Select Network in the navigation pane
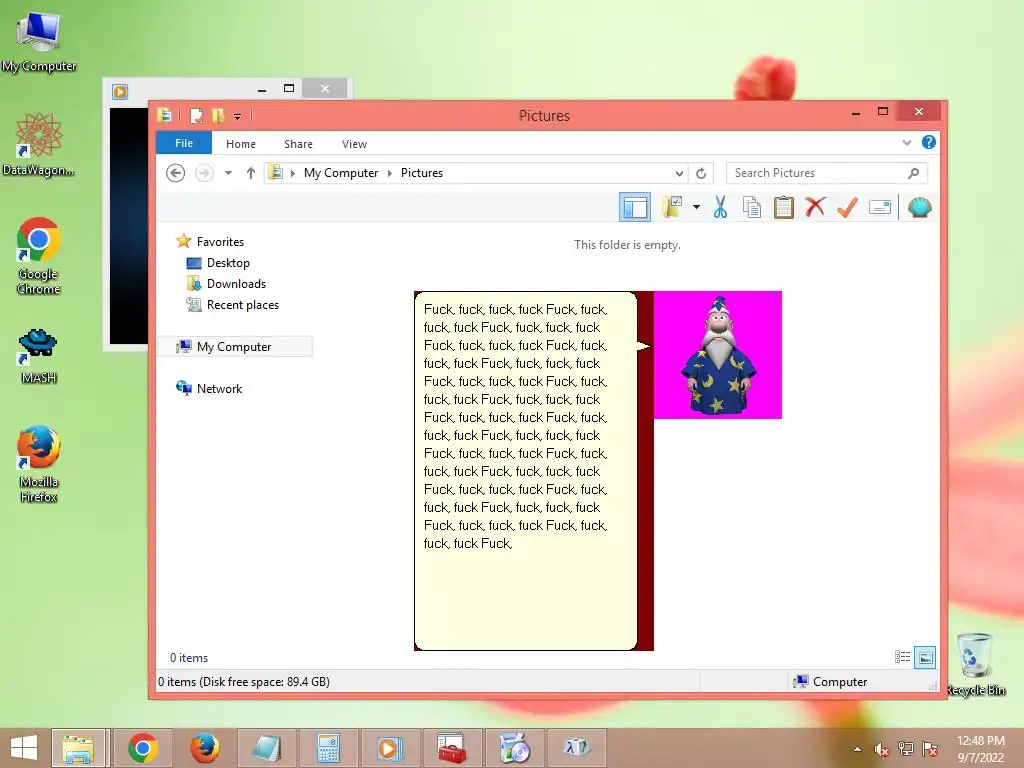 (209, 389)
